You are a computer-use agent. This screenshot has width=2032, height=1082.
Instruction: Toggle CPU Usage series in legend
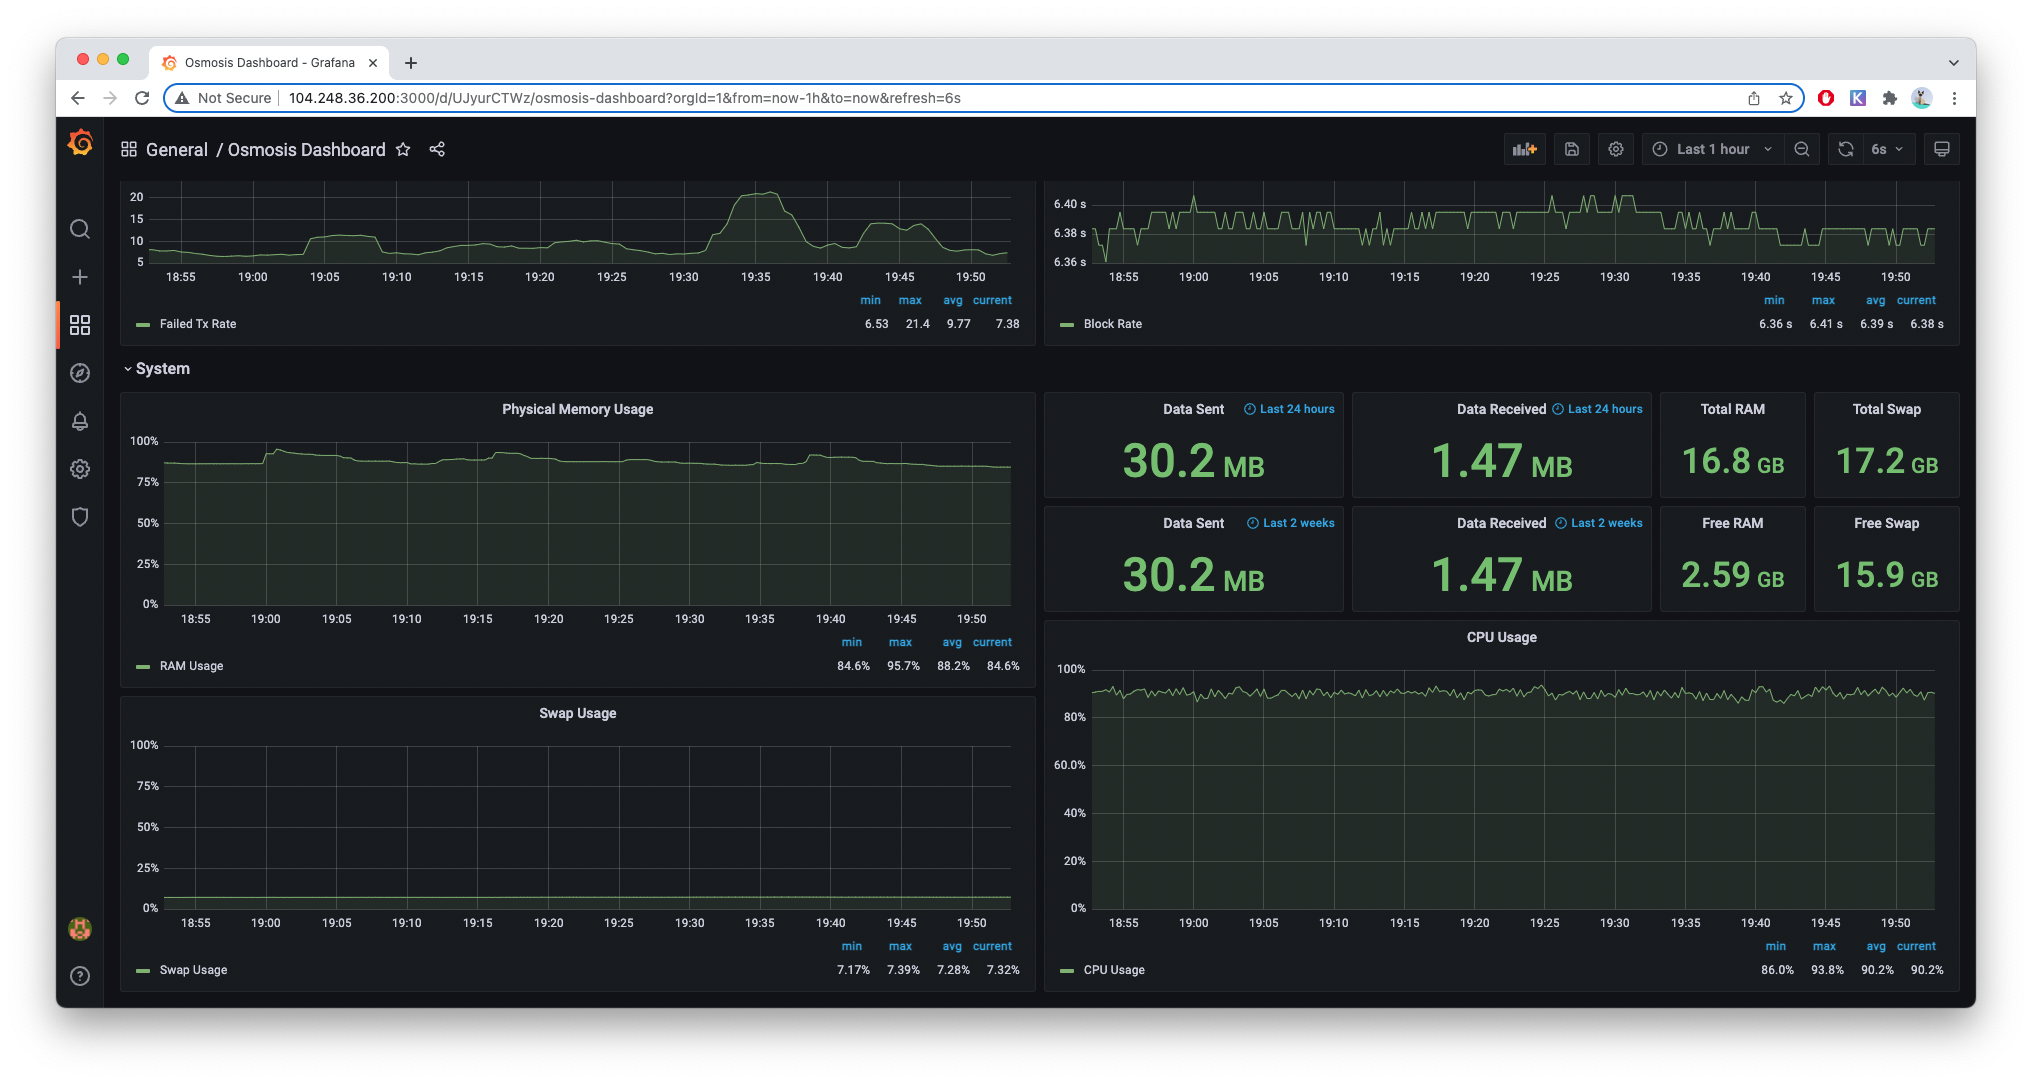coord(1114,970)
